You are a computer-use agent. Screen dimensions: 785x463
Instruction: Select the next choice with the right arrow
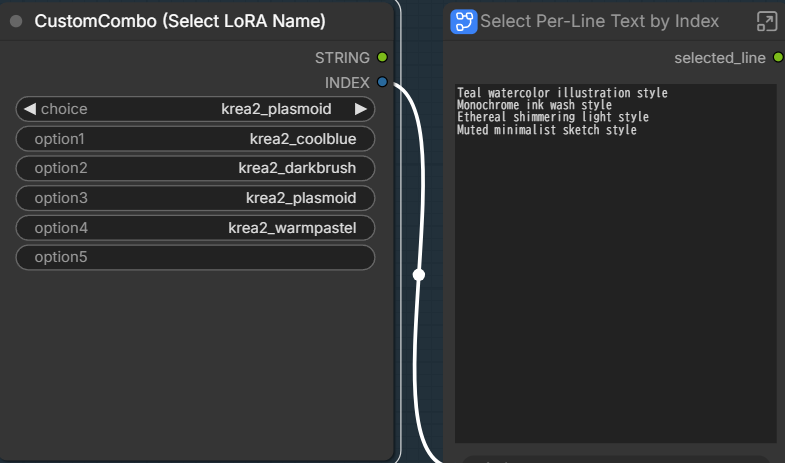coord(360,109)
